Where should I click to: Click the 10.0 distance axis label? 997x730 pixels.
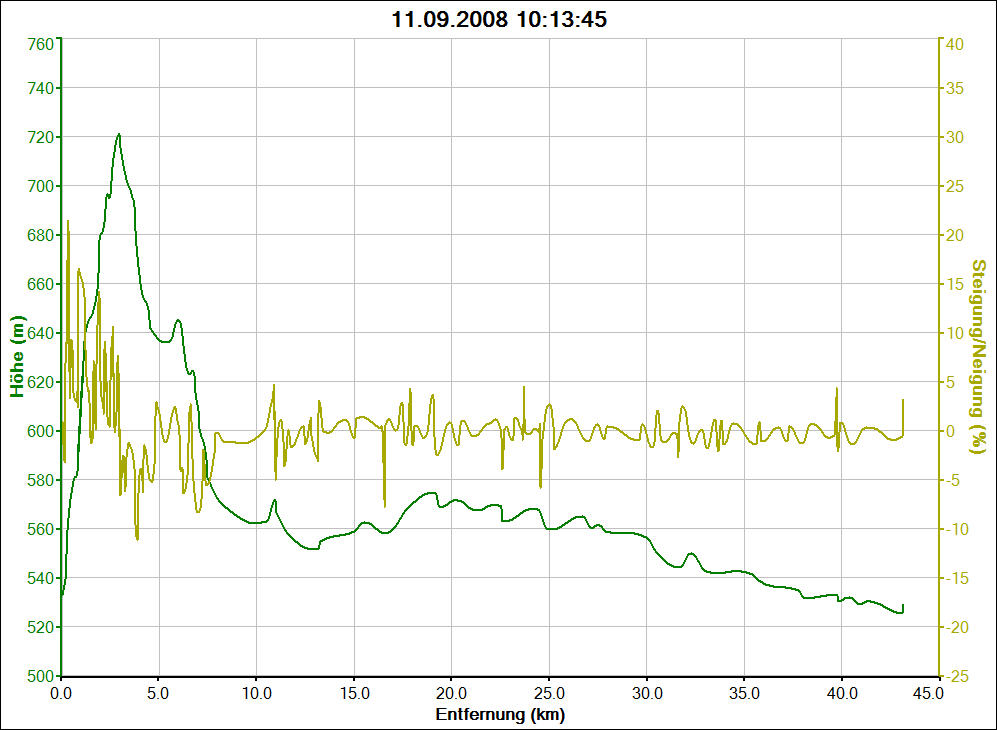pyautogui.click(x=257, y=693)
